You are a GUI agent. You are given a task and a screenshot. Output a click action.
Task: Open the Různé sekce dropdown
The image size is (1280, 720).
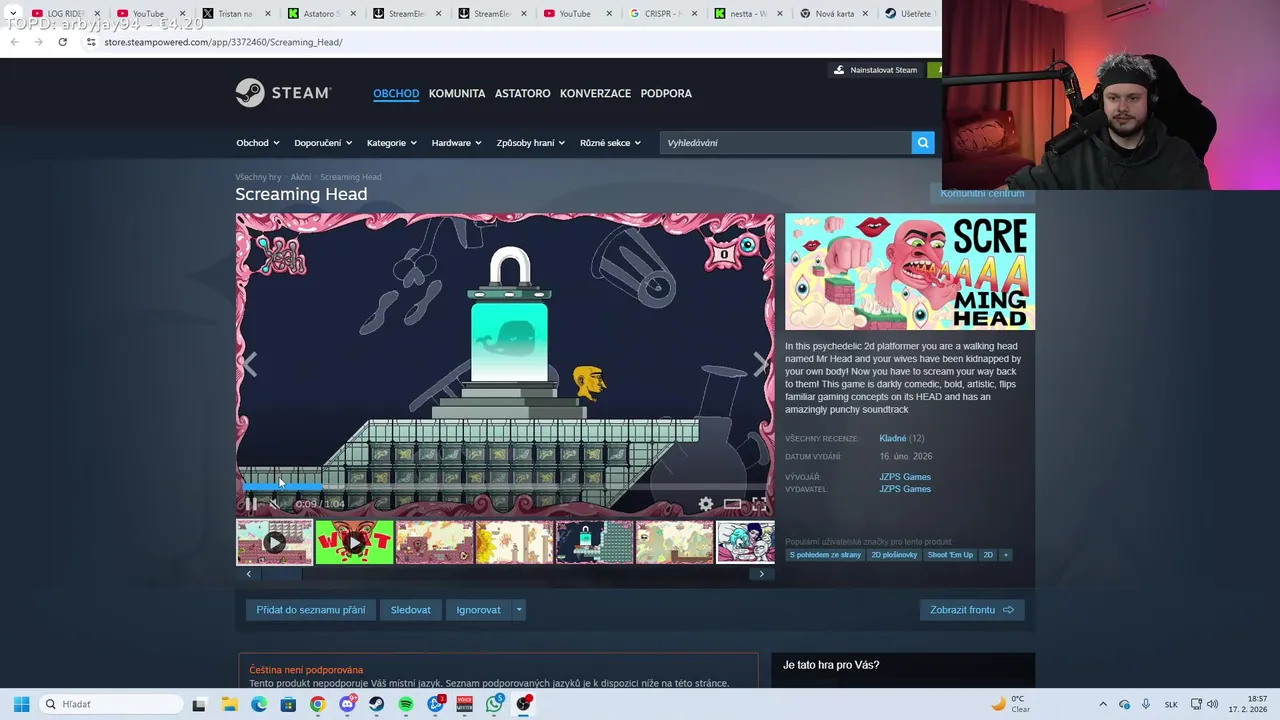pos(611,143)
